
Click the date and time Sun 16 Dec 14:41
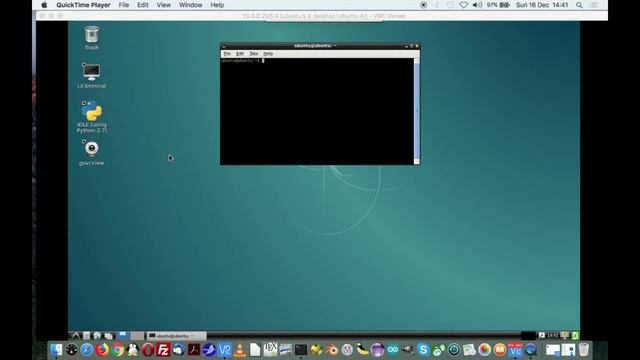542,5
